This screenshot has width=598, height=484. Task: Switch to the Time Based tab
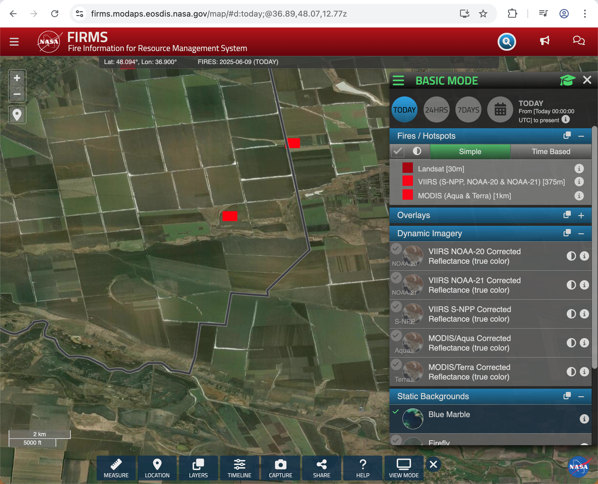coord(551,151)
